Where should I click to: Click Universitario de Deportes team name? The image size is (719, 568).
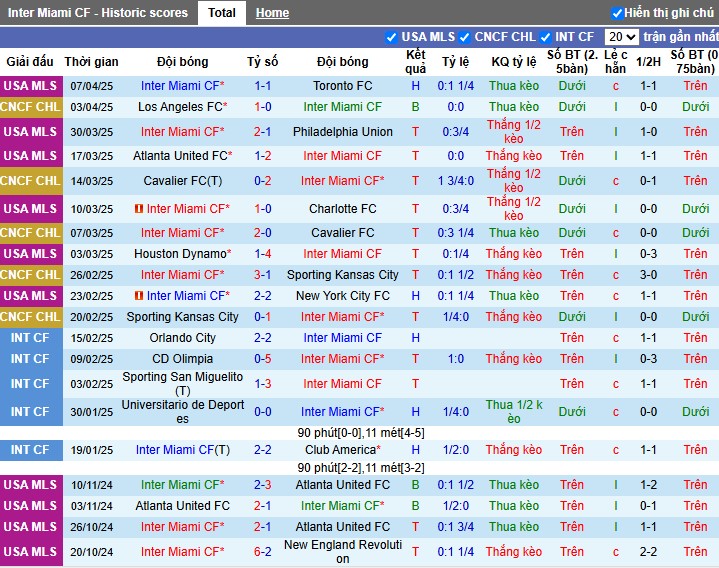pos(183,412)
